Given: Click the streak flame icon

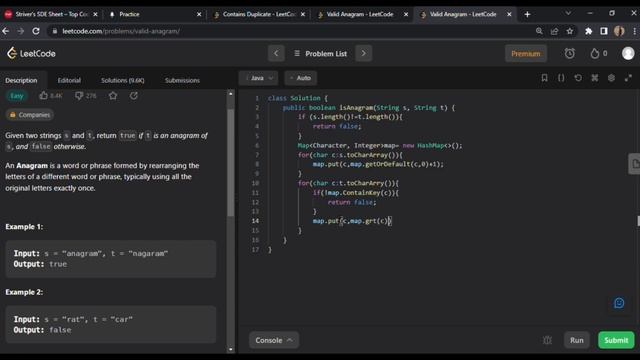Looking at the screenshot, I should [595, 53].
